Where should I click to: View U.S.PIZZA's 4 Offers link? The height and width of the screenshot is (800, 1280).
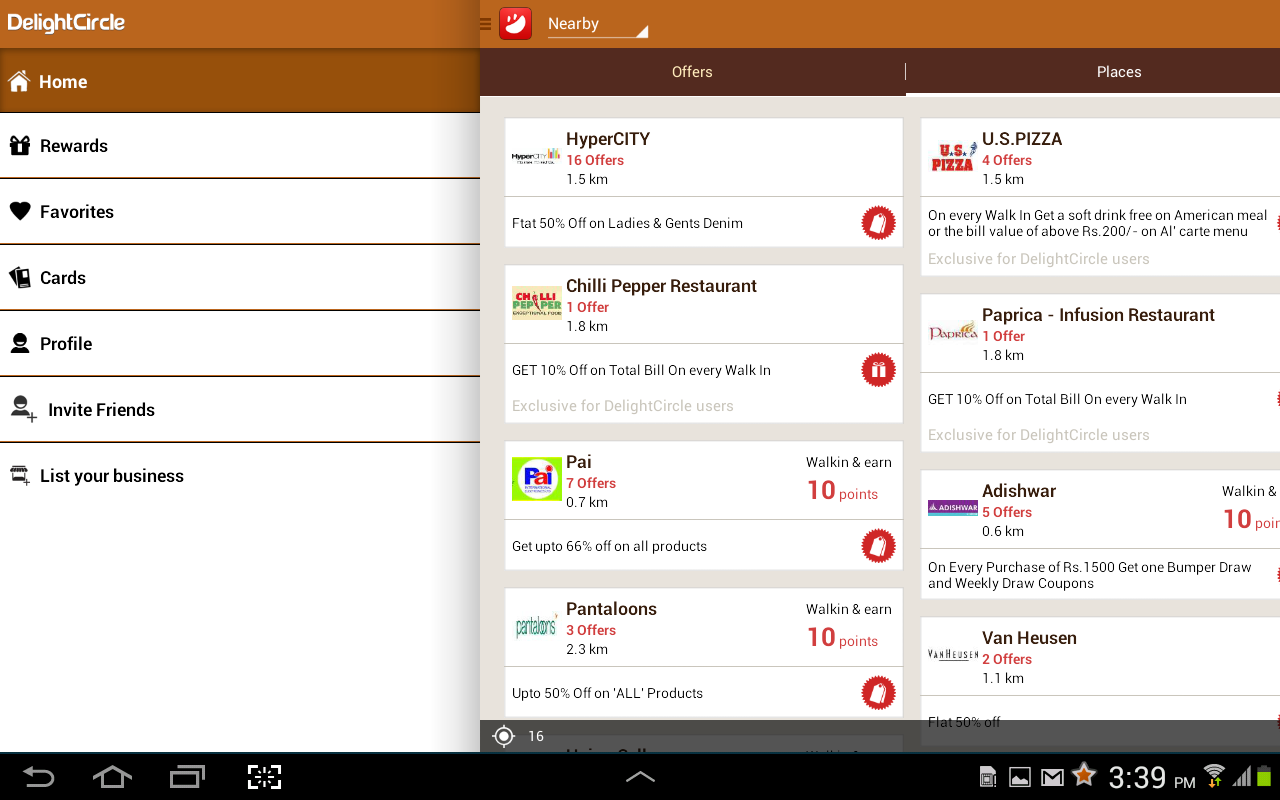[1007, 160]
